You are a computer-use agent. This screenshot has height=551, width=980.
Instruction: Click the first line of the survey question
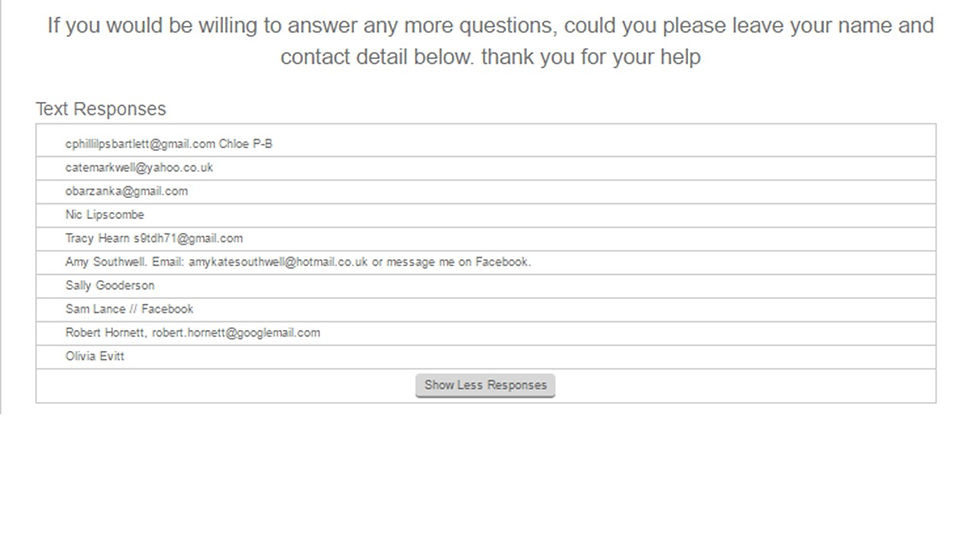(x=490, y=26)
